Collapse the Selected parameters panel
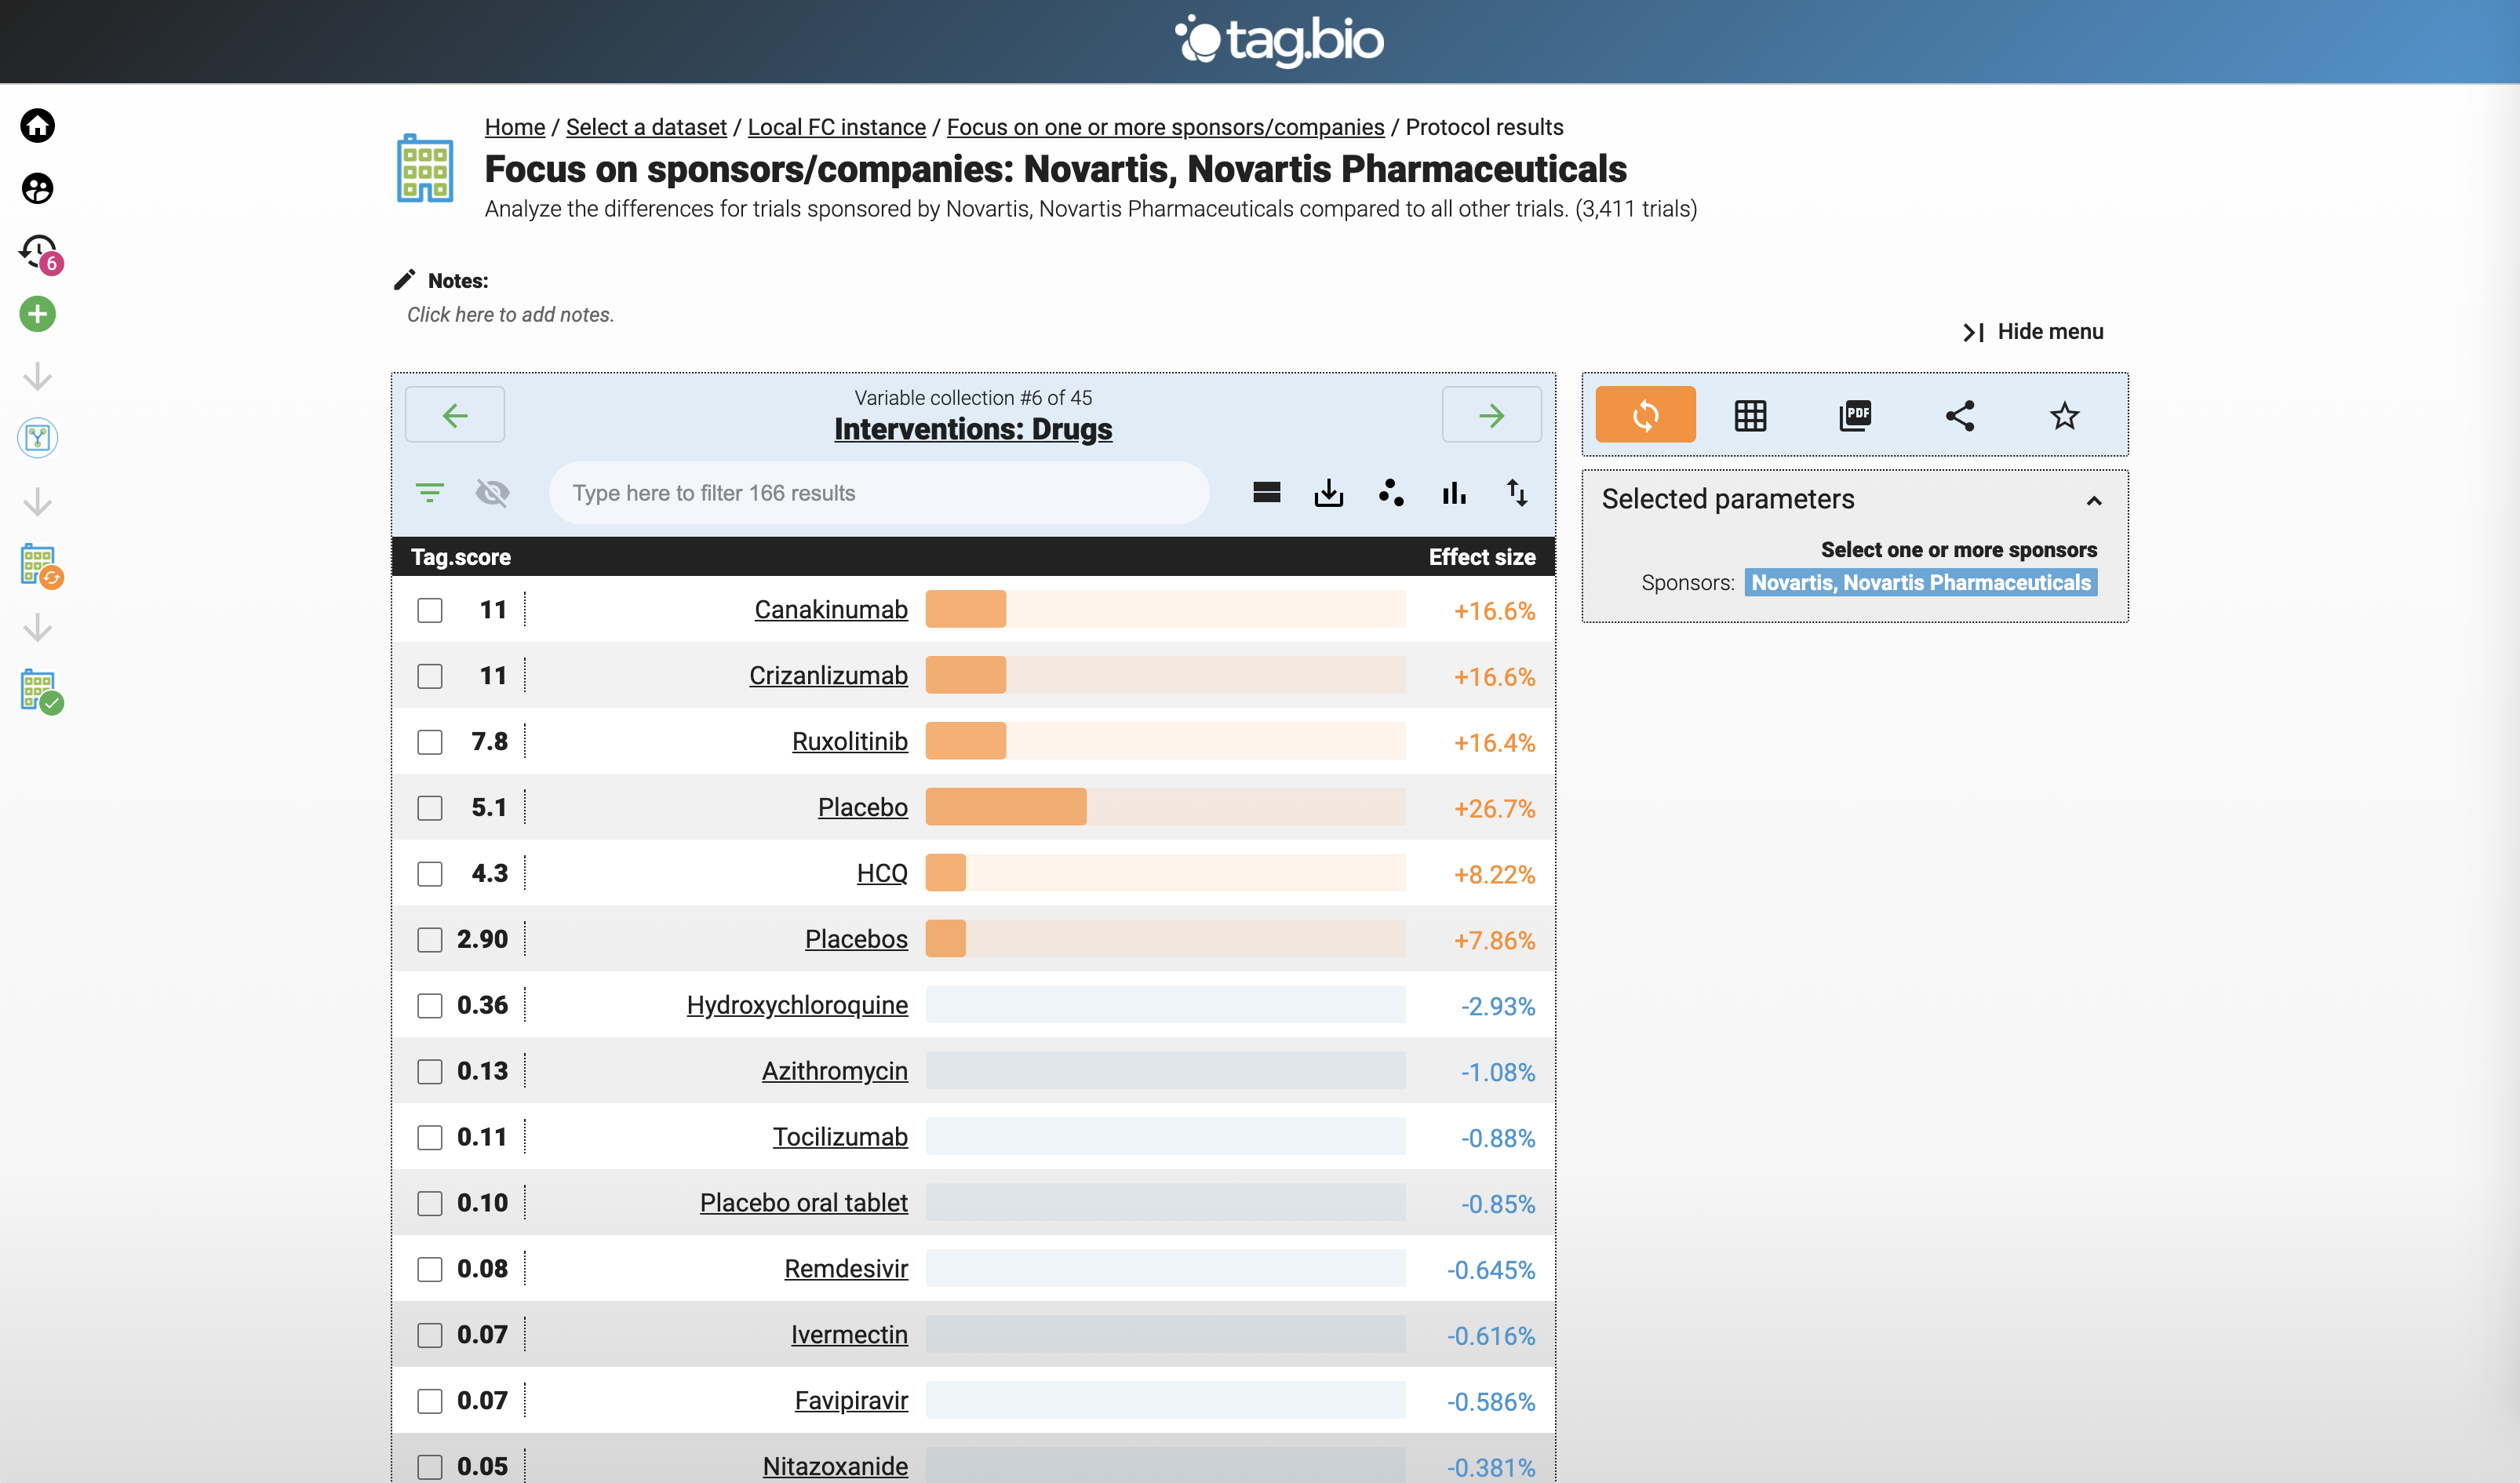The width and height of the screenshot is (2520, 1483). (2093, 500)
